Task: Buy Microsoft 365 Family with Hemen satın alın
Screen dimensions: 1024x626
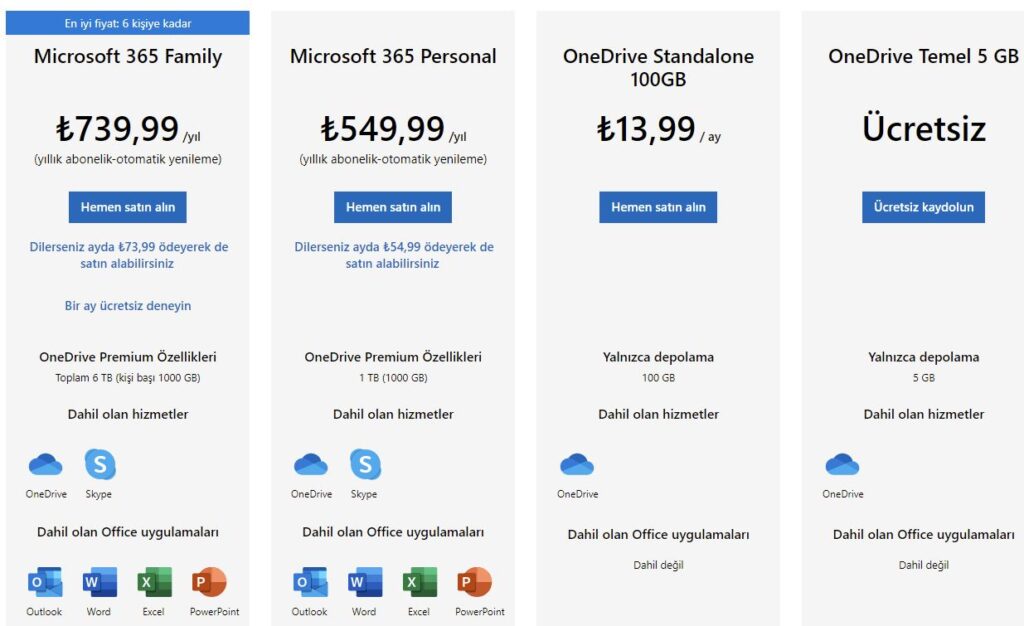Action: (x=127, y=207)
